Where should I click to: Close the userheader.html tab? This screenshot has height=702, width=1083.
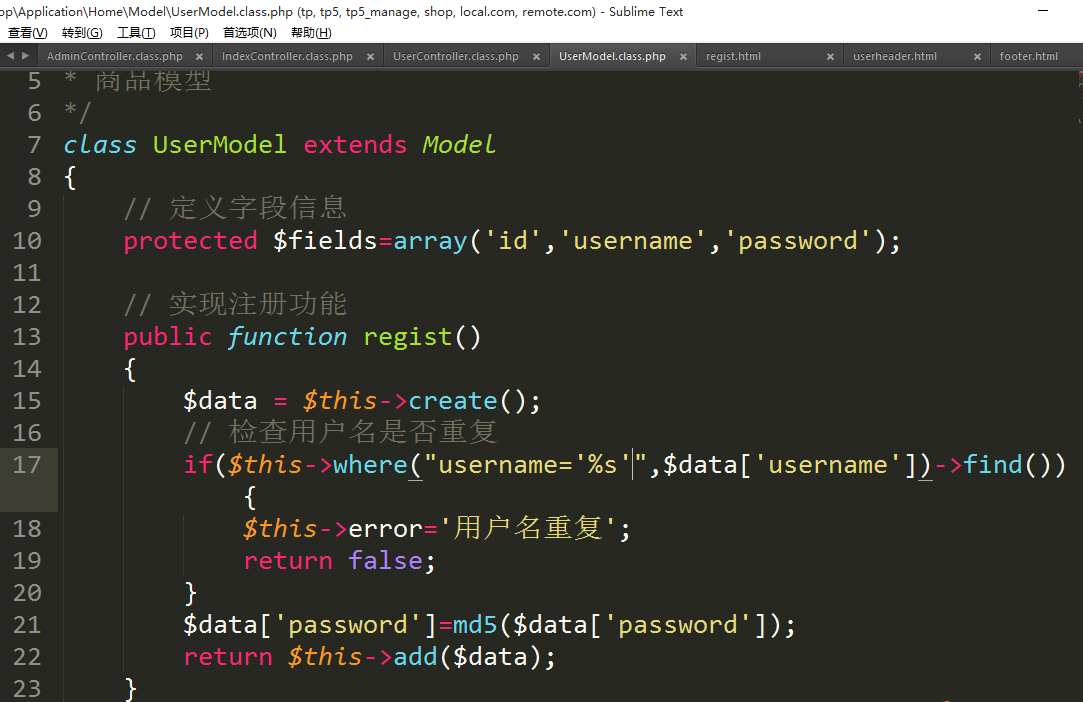(x=977, y=57)
